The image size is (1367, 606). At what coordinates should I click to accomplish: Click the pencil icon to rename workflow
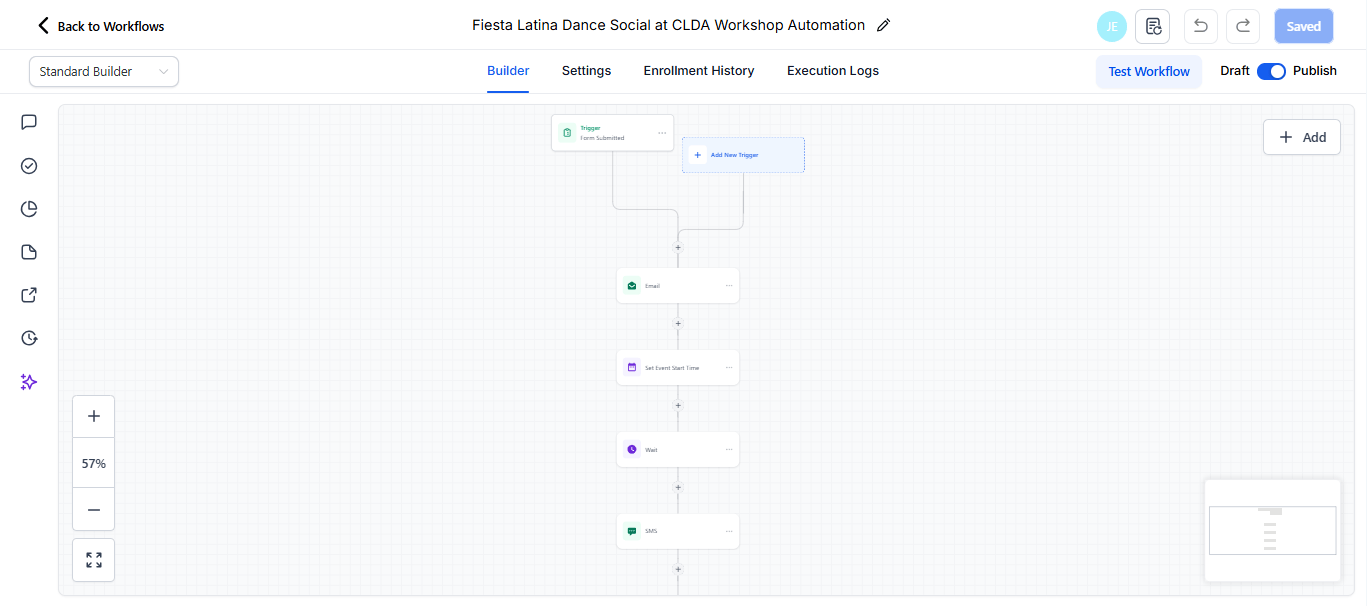pos(883,26)
